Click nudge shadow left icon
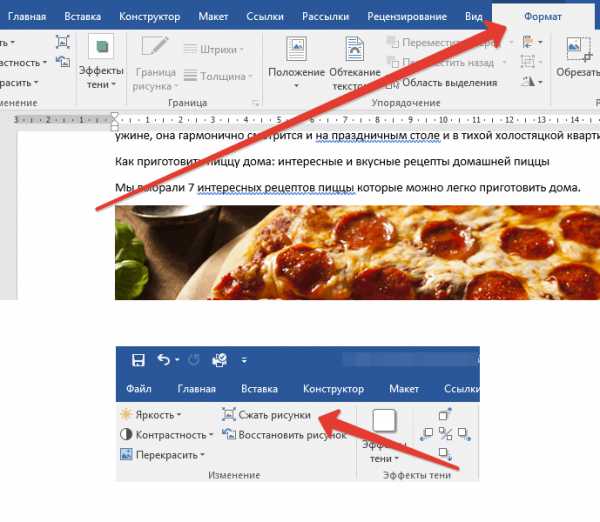 pyautogui.click(x=426, y=434)
